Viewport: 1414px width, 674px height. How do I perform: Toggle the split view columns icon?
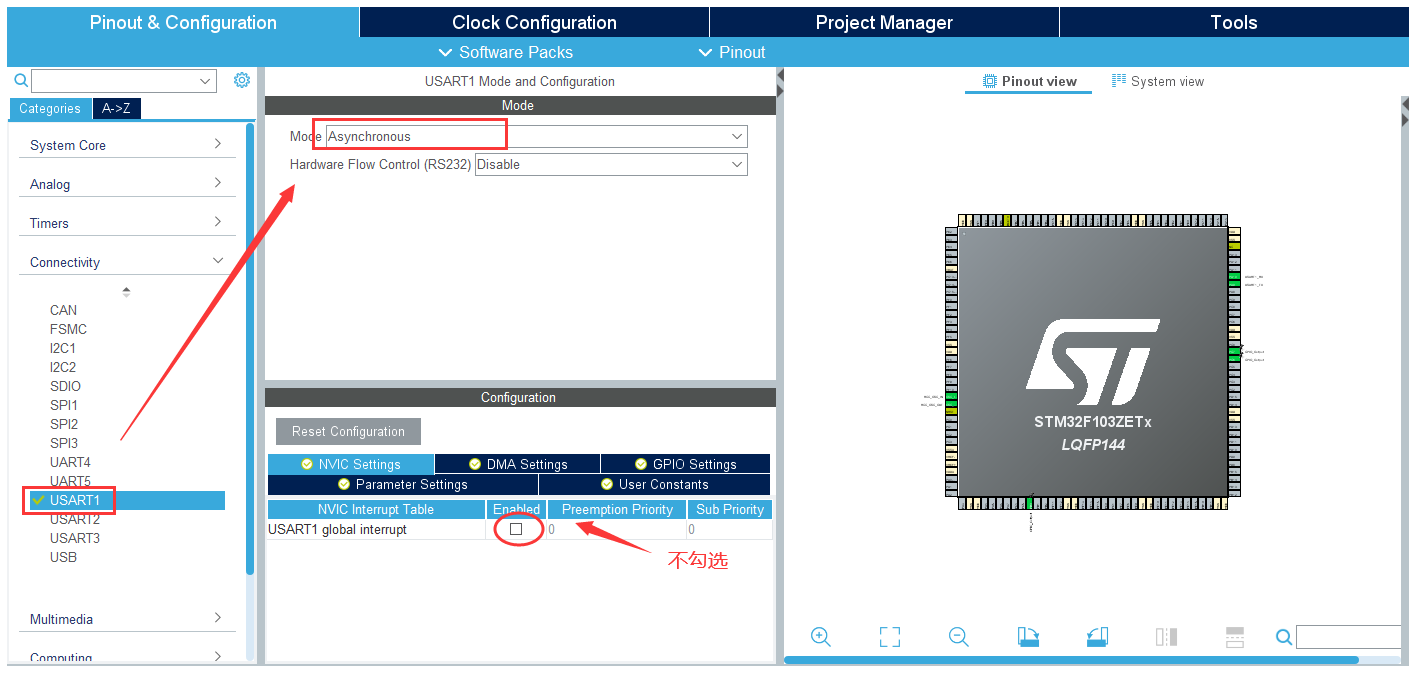(x=1166, y=637)
